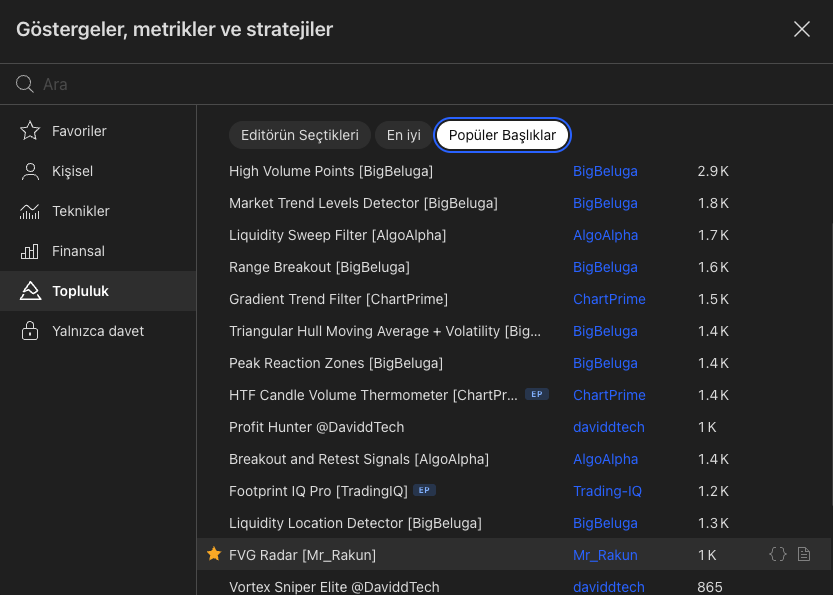833x595 pixels.
Task: Open ChartPrime author link for Gradient Trend Filter
Action: pos(609,299)
